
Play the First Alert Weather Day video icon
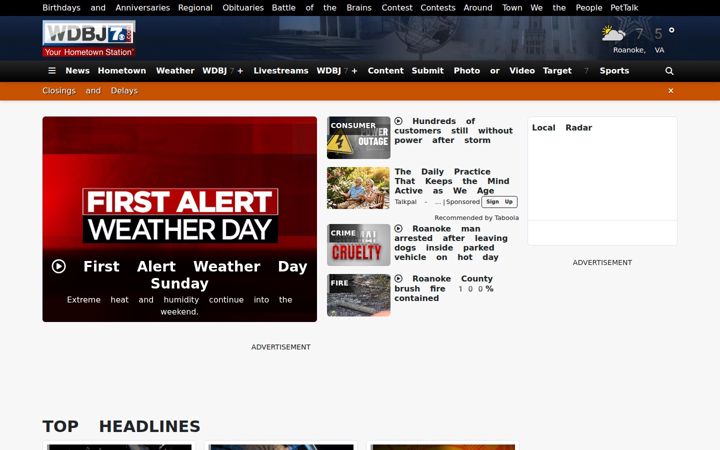click(x=59, y=266)
